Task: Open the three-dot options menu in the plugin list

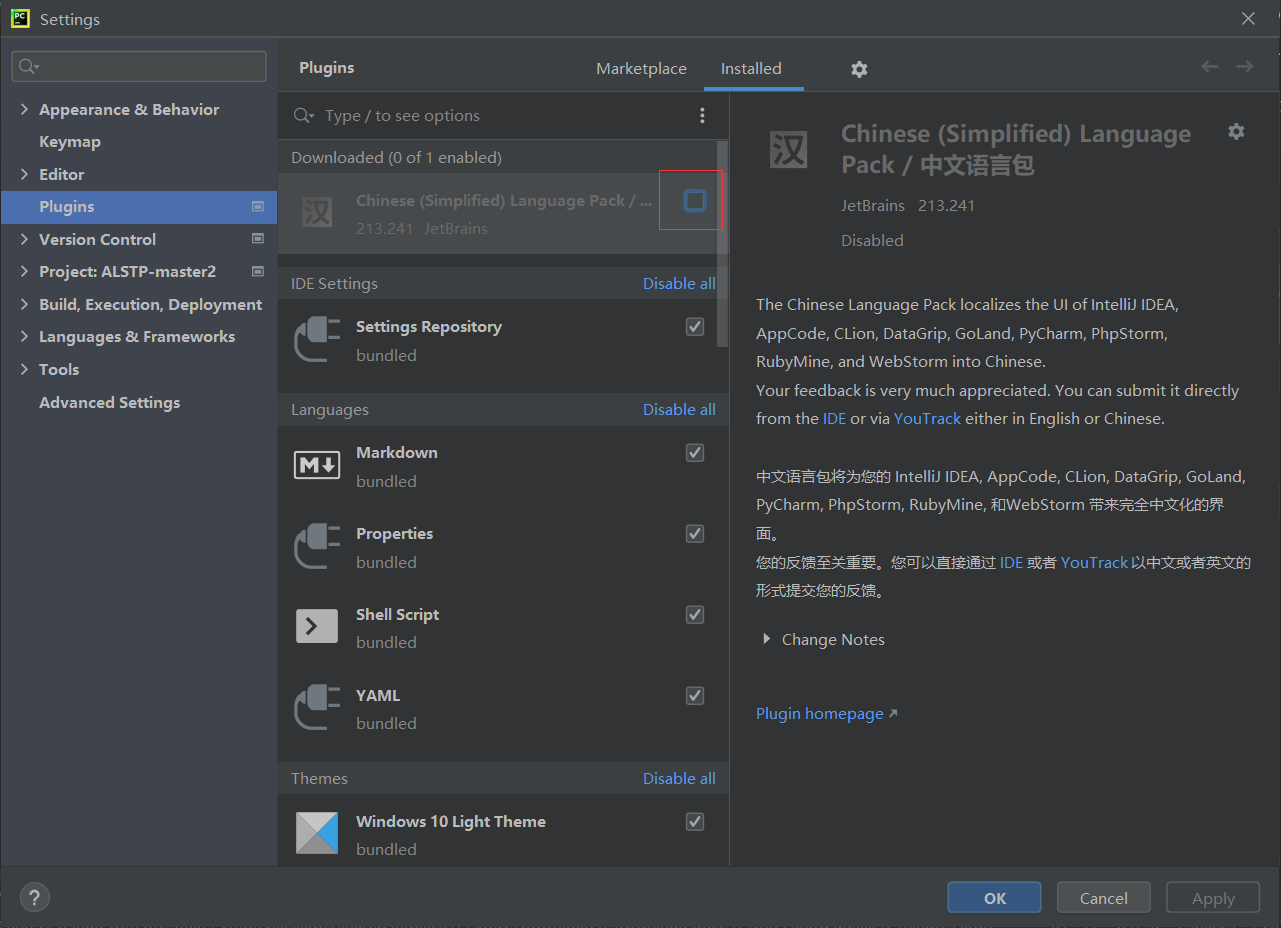Action: pos(702,116)
